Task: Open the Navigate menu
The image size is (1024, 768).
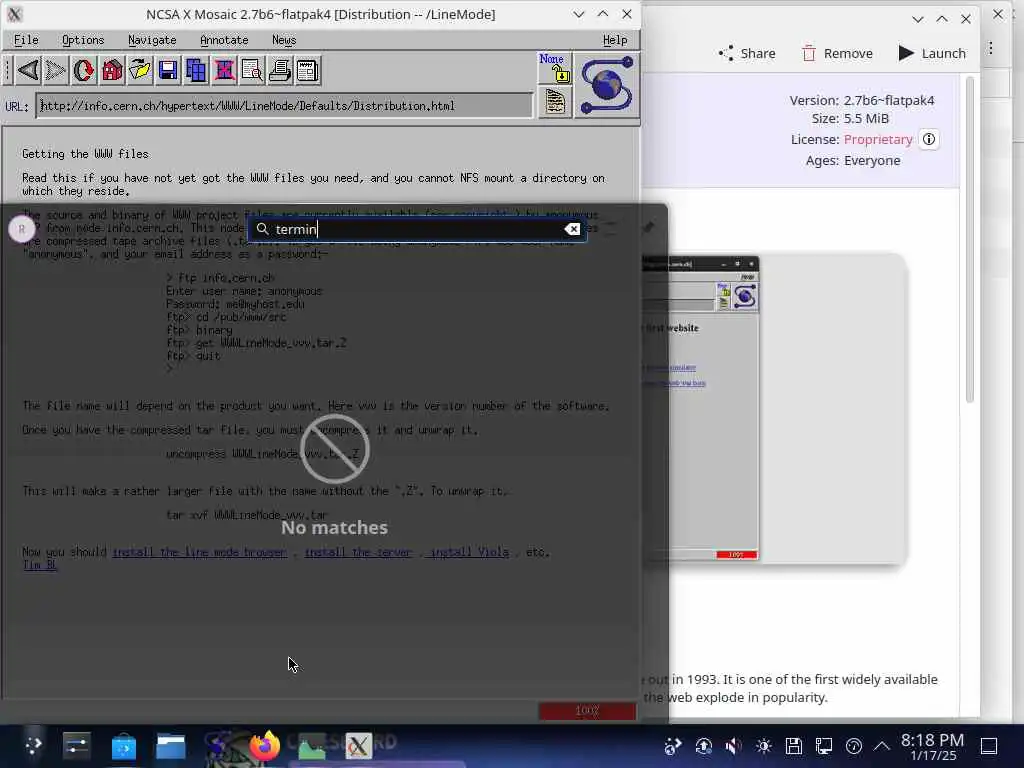Action: coord(152,40)
